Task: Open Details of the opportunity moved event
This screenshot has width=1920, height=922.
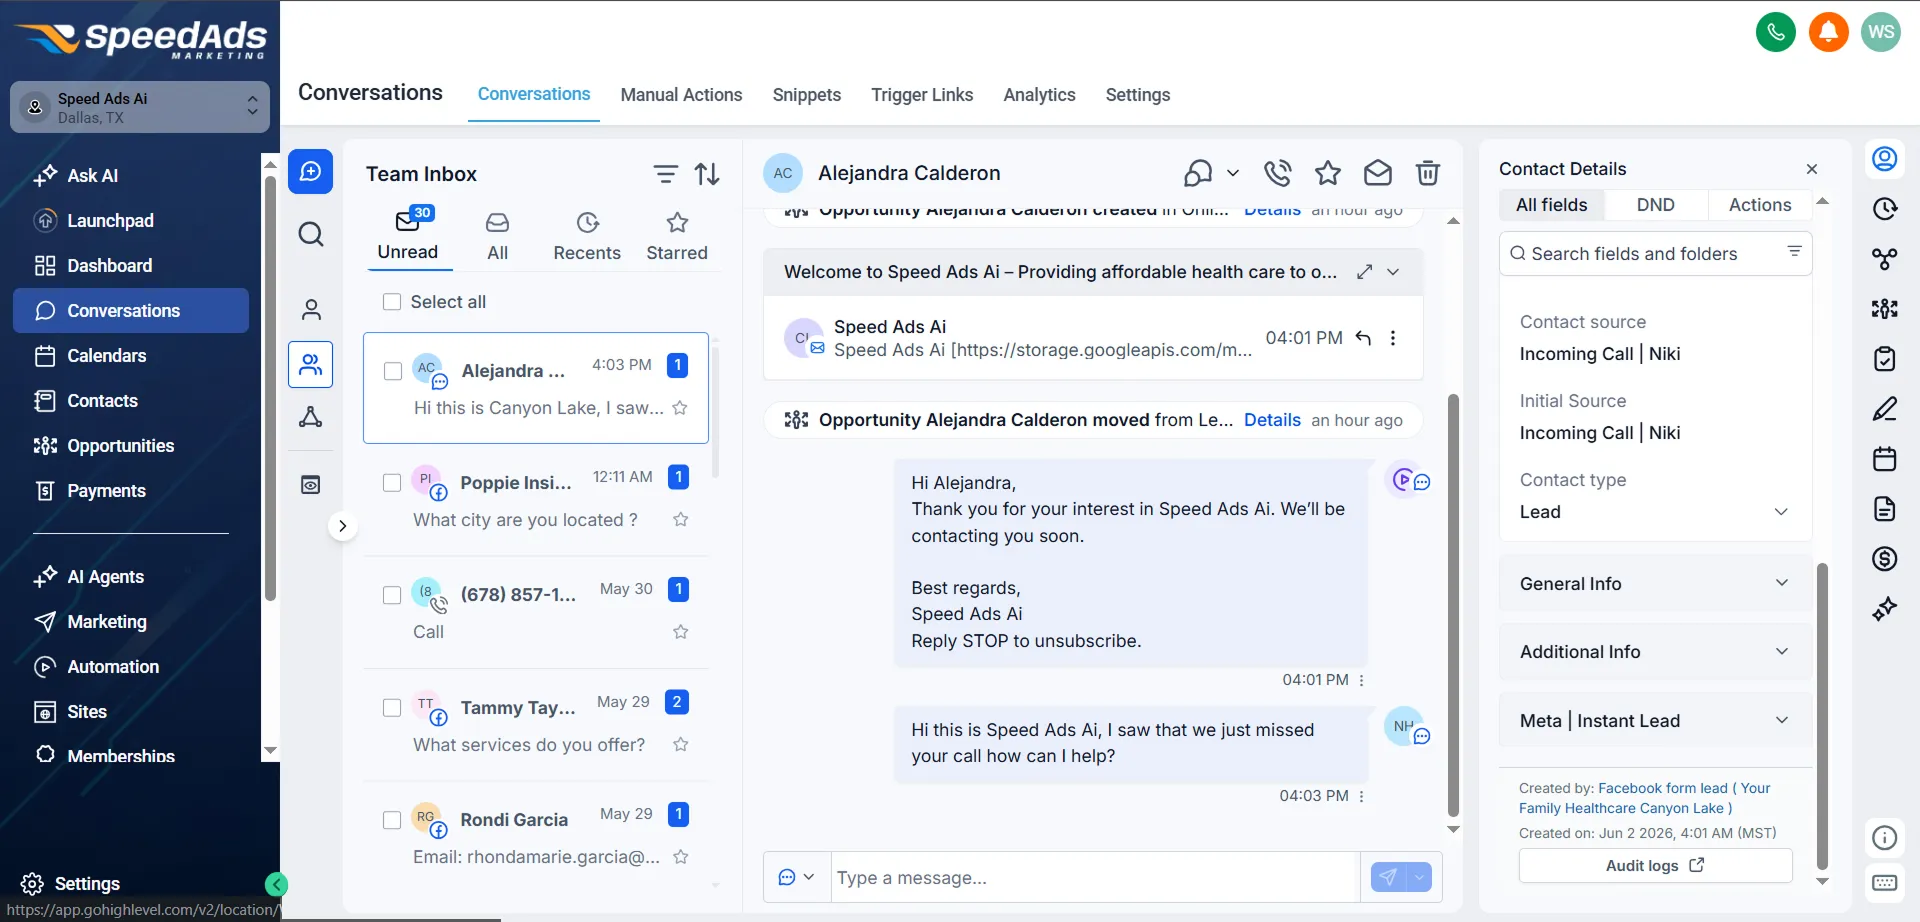Action: 1272,420
